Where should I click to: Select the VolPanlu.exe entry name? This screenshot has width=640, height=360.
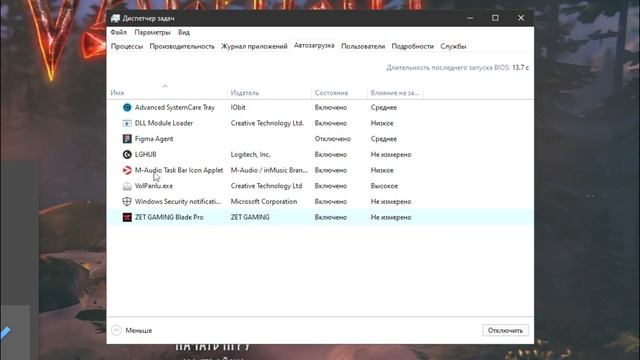click(153, 186)
